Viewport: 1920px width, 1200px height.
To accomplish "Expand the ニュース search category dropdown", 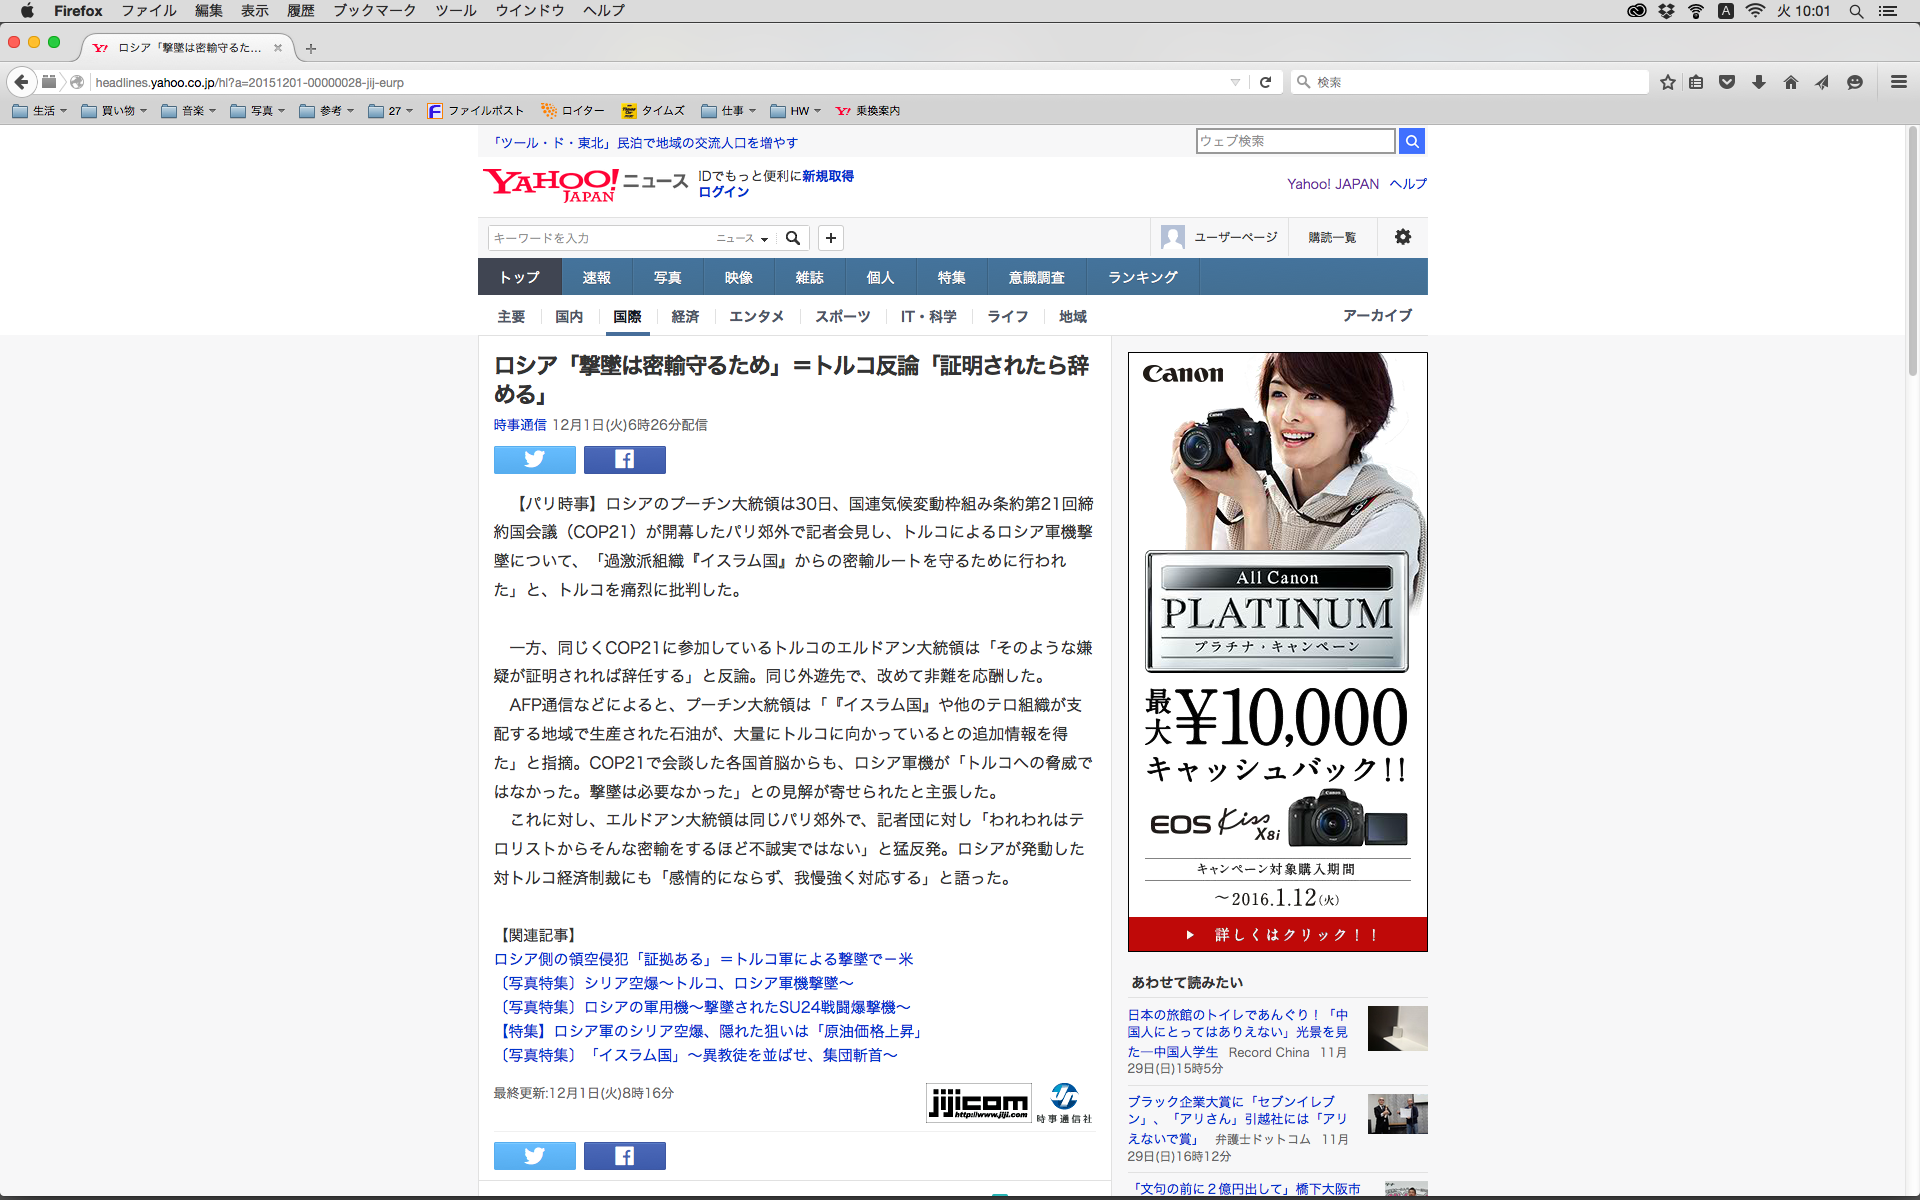I will point(742,238).
